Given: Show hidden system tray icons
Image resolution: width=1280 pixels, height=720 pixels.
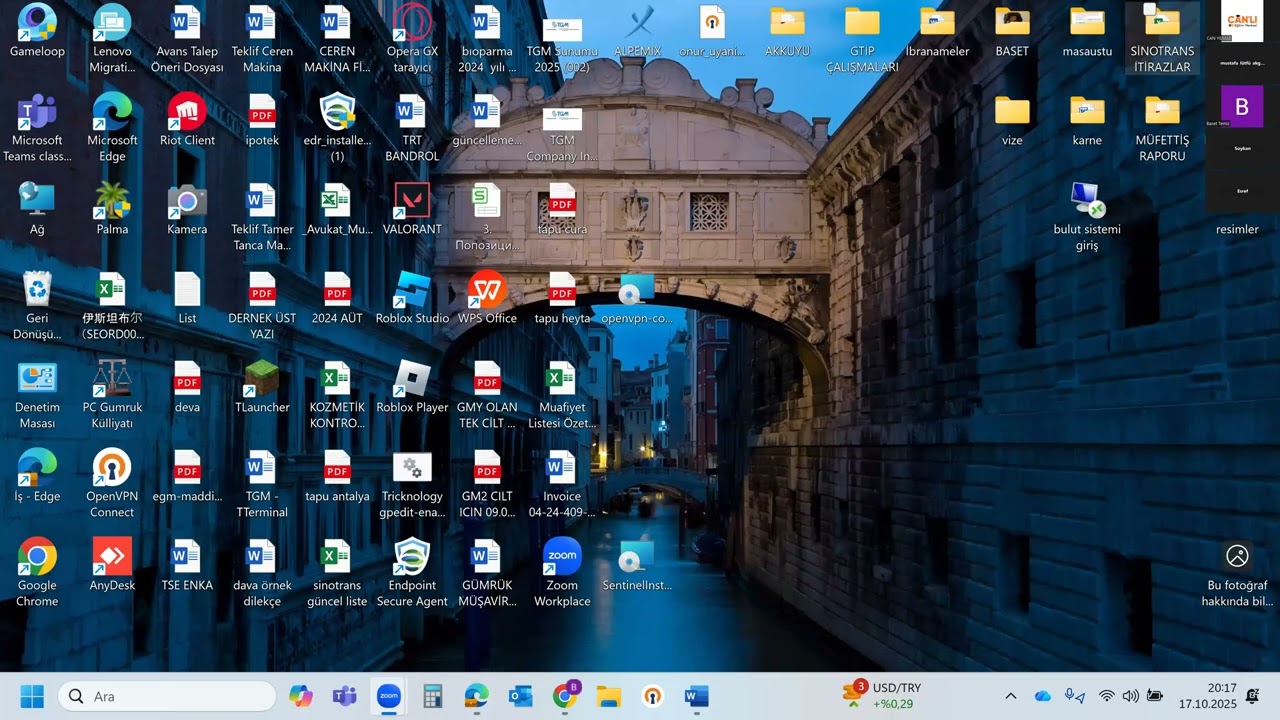Looking at the screenshot, I should tap(1010, 696).
